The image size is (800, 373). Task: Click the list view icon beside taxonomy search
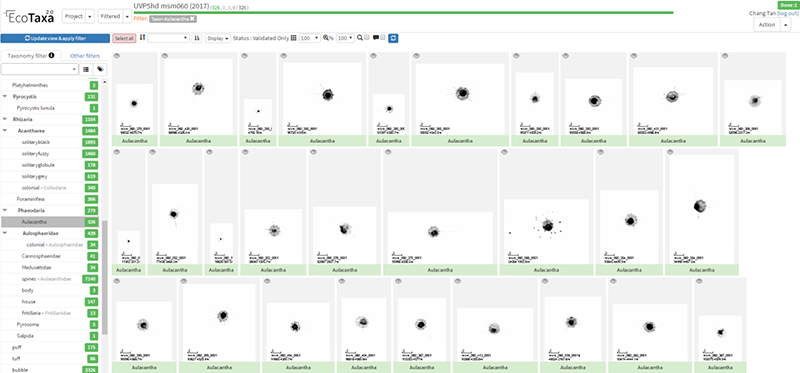(x=86, y=69)
